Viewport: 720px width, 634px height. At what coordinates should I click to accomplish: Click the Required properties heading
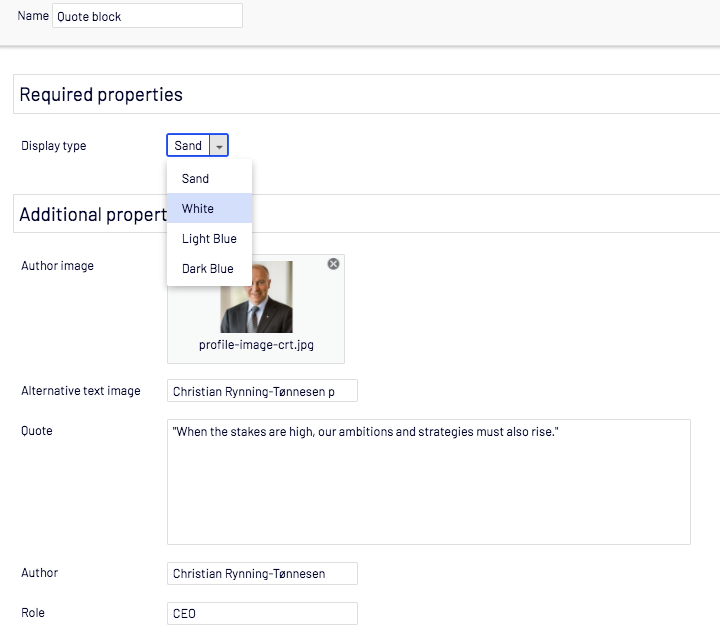pyautogui.click(x=101, y=95)
